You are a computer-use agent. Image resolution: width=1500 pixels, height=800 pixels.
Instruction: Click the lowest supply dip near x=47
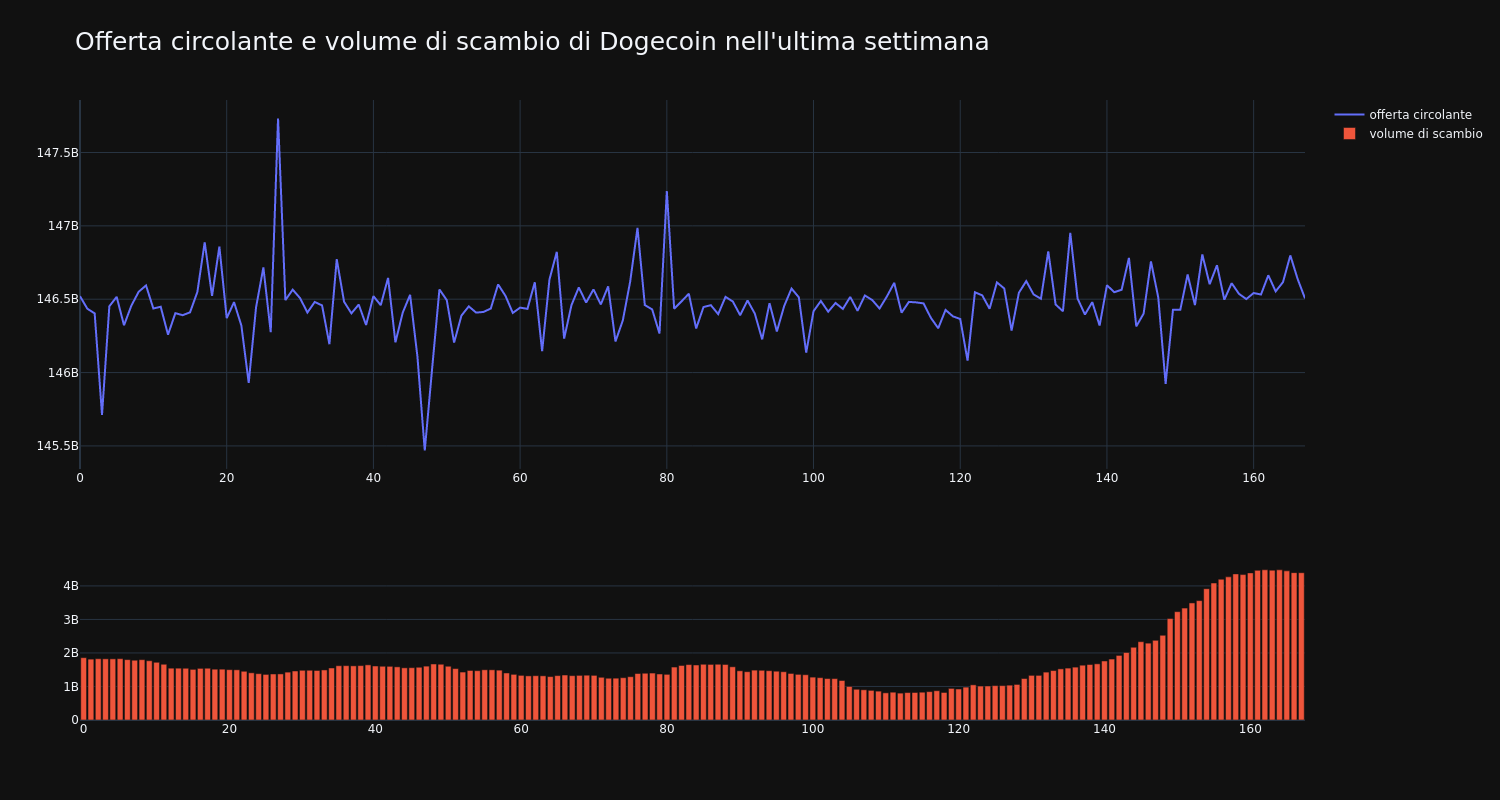424,449
